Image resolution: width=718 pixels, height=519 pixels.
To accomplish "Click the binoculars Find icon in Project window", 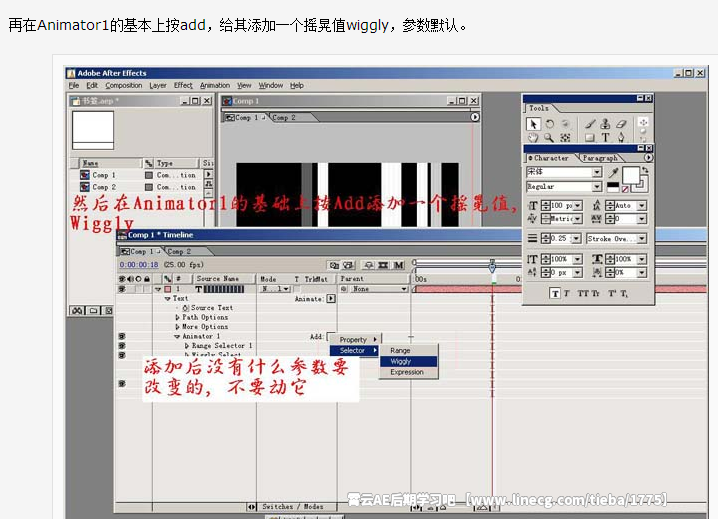I will coord(77,311).
